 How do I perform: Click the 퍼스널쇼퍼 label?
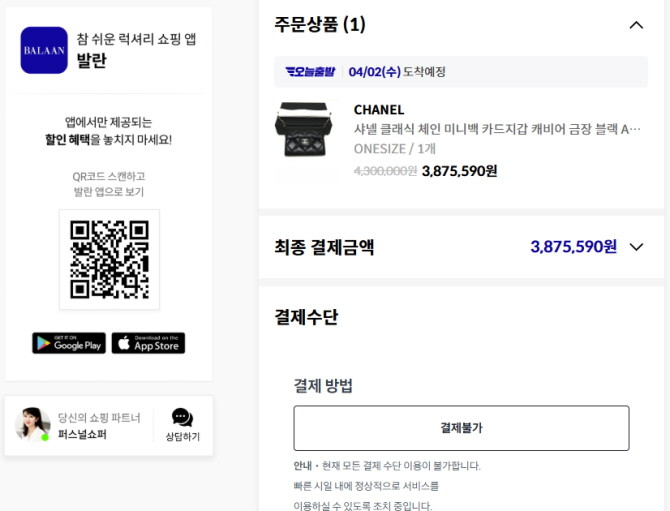pos(82,435)
